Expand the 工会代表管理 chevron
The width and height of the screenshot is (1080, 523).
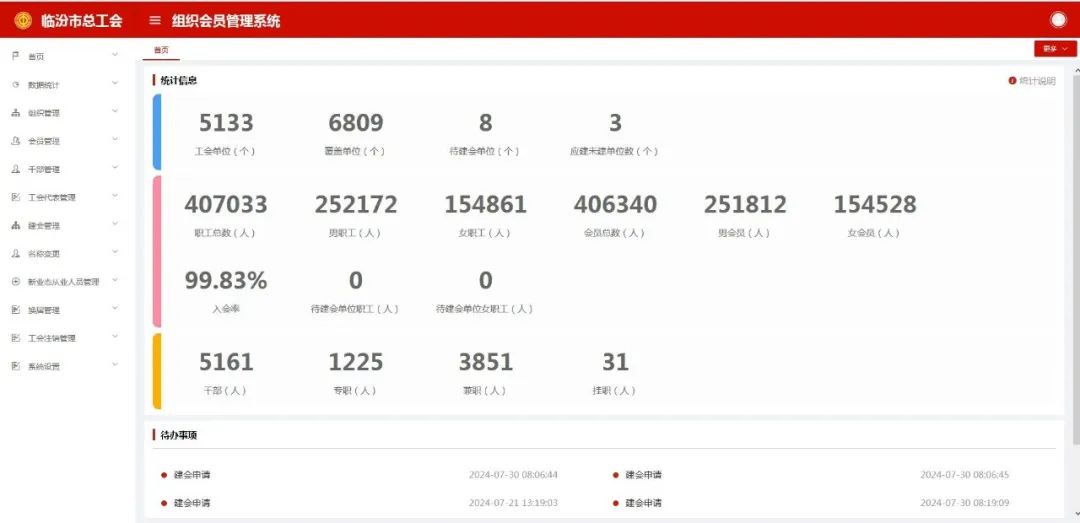[x=115, y=196]
